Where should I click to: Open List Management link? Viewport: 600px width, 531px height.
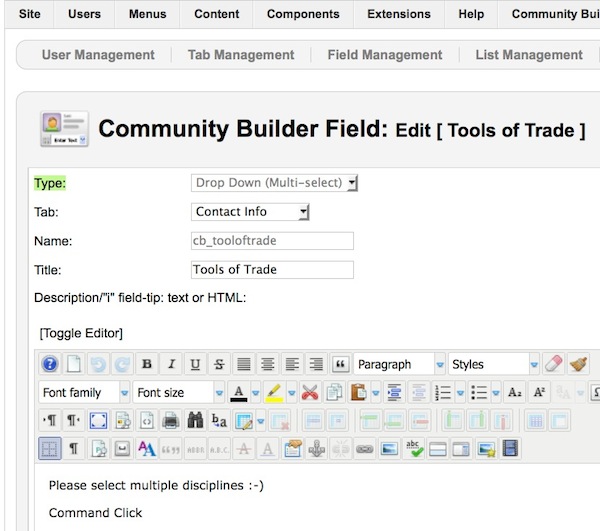coord(529,55)
